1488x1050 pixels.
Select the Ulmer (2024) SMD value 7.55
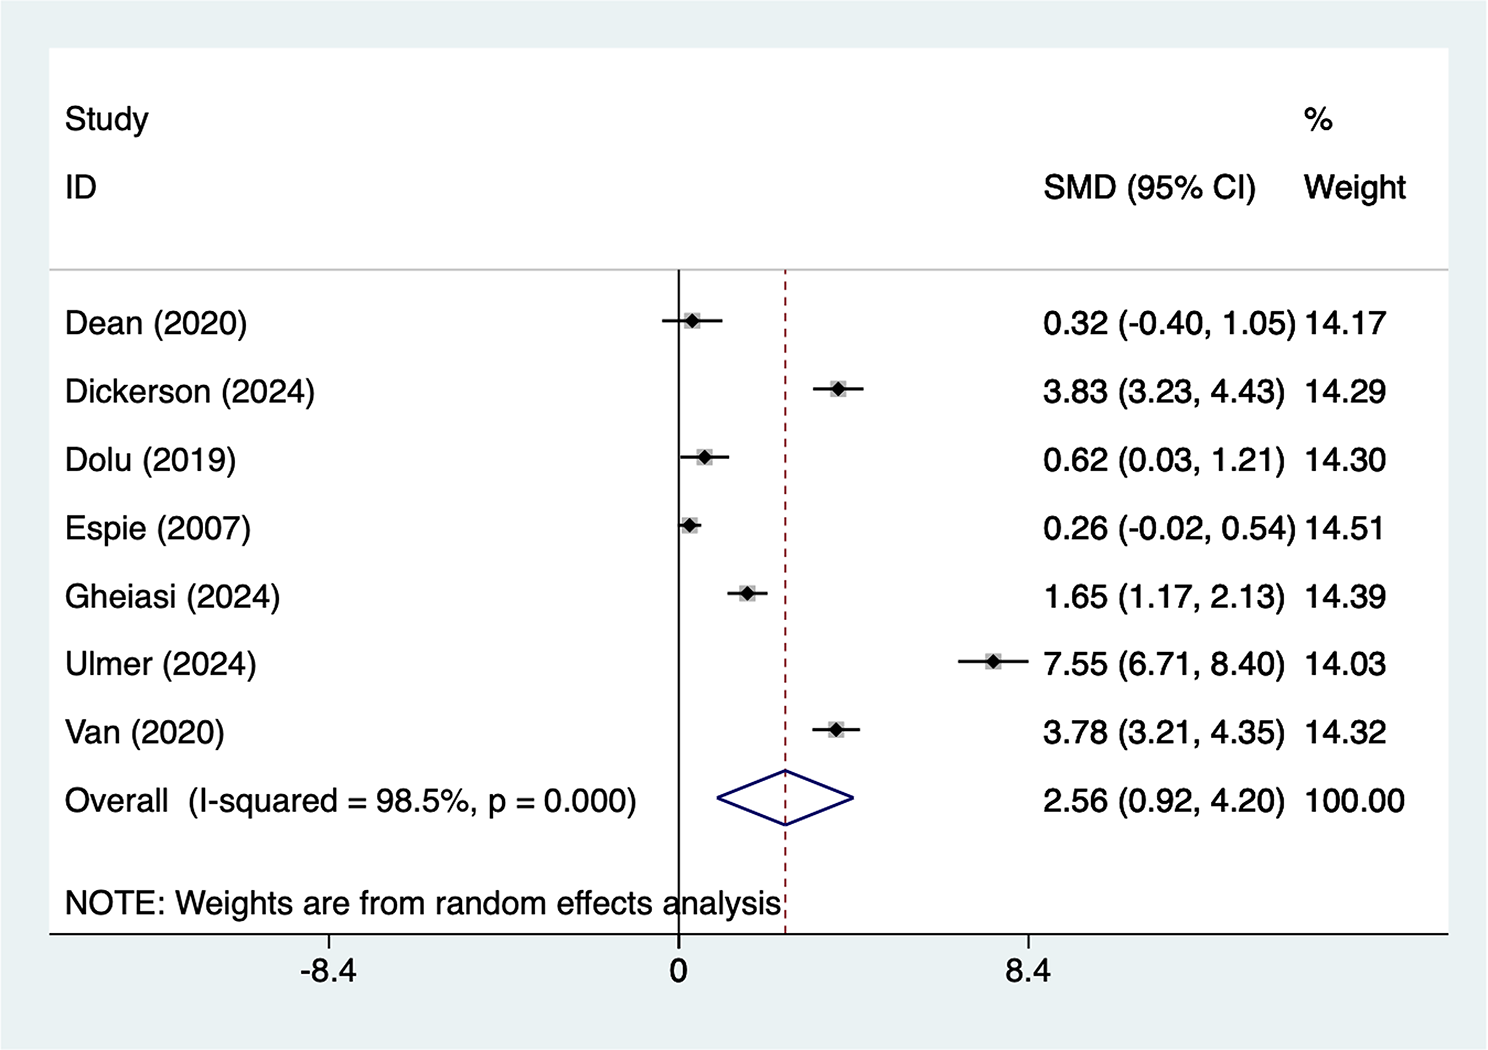coord(1075,664)
